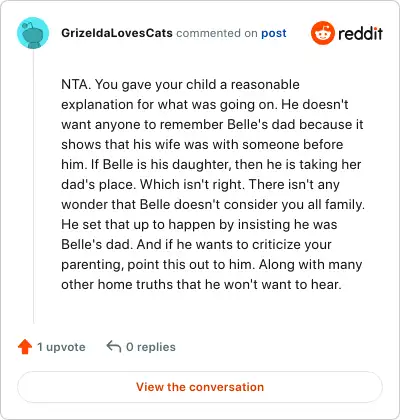Viewport: 400px width, 420px height.
Task: Click the 'commented on' text in the header
Action: [217, 33]
